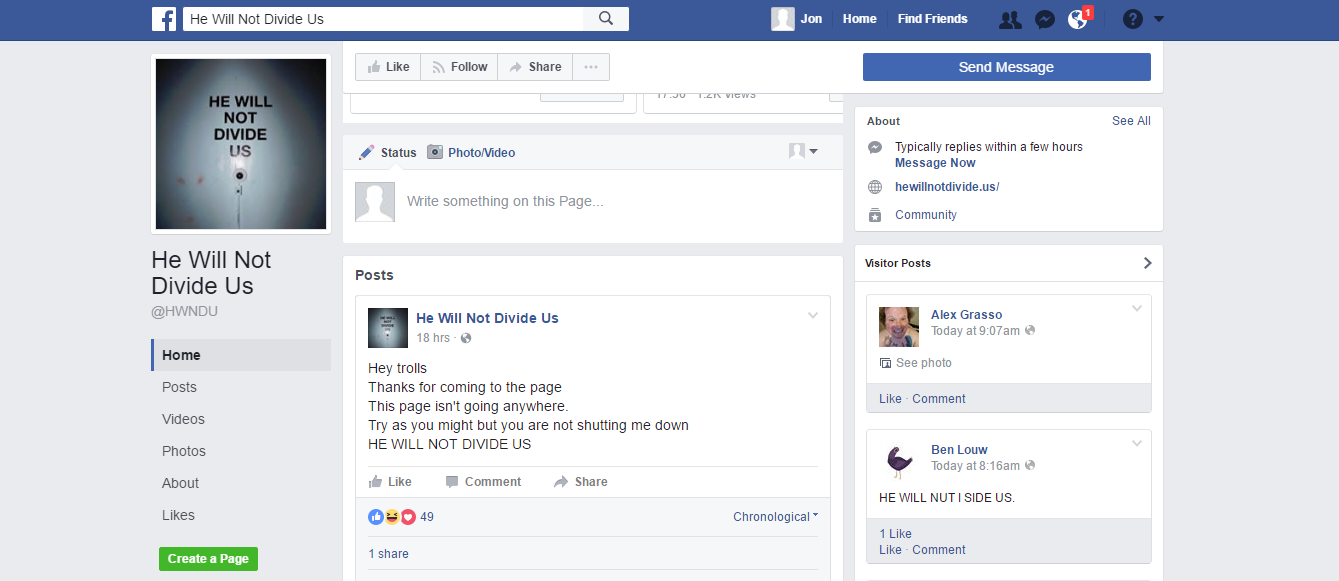Open the Quick Help question mark icon
1339x581 pixels.
(x=1132, y=19)
